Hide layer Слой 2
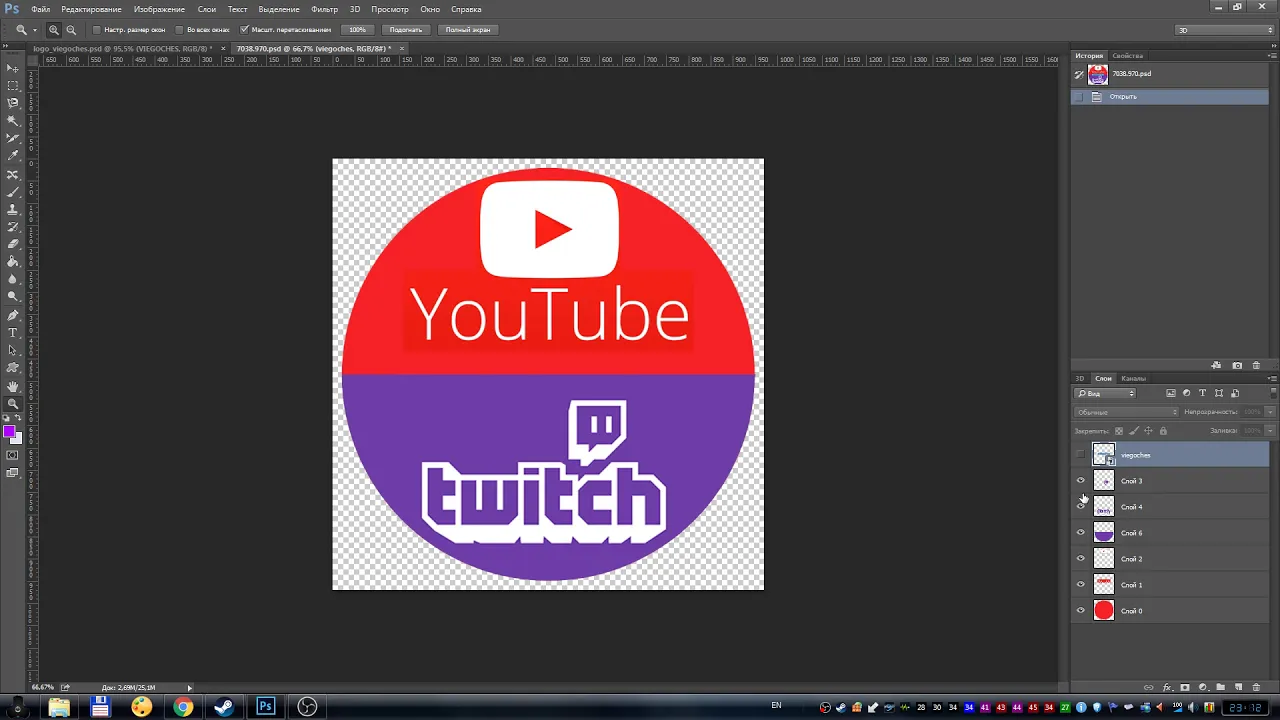The image size is (1280, 720). [1080, 559]
